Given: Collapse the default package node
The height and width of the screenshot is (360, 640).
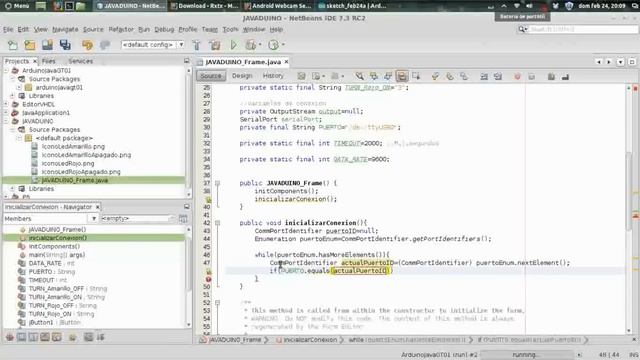Looking at the screenshot, I should tap(19, 138).
